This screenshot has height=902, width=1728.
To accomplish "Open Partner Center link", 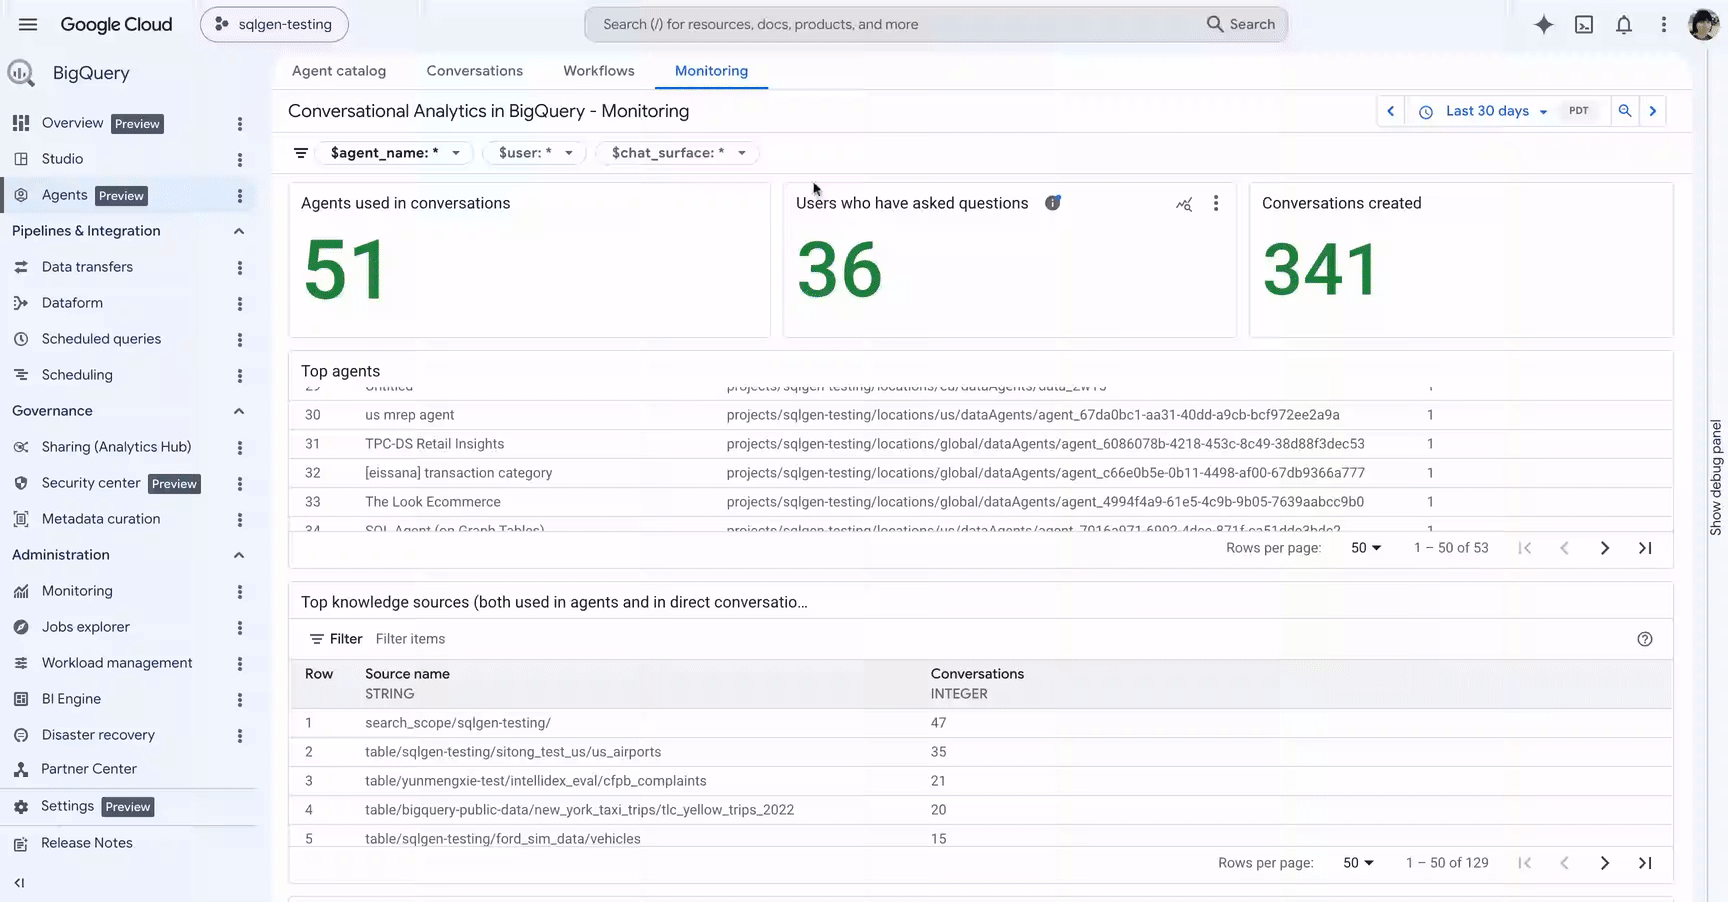I will coord(89,769).
